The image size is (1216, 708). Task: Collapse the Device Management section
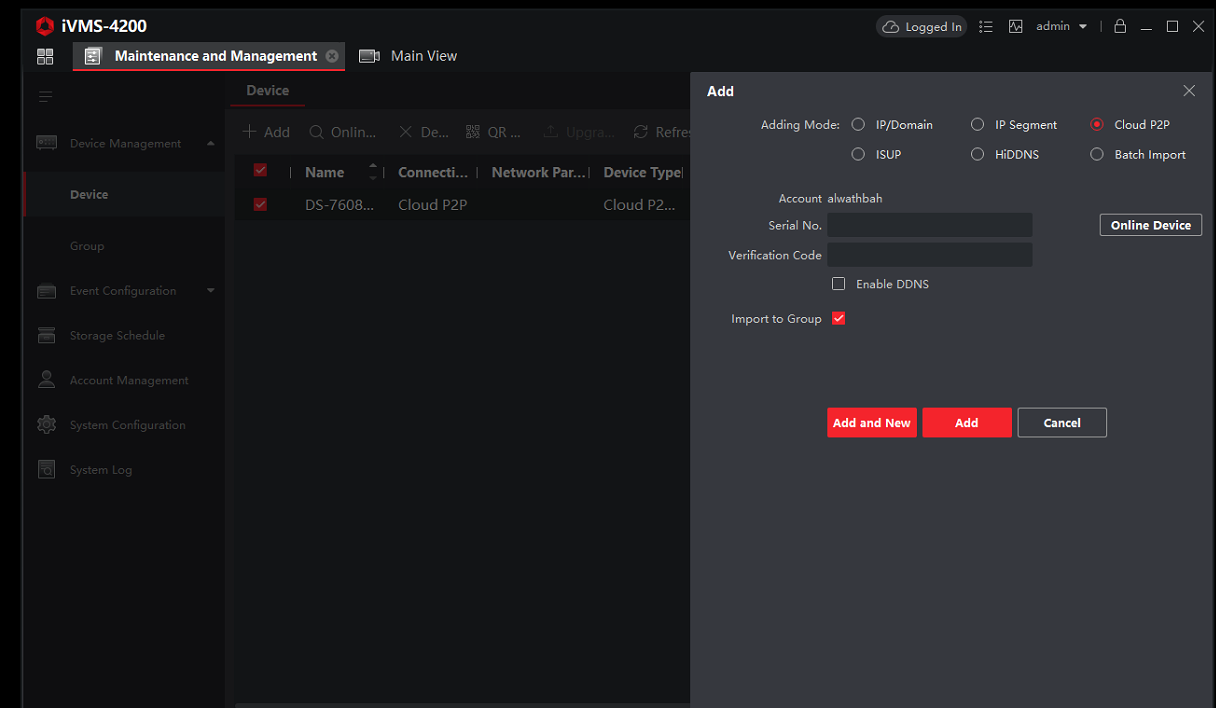[x=210, y=144]
